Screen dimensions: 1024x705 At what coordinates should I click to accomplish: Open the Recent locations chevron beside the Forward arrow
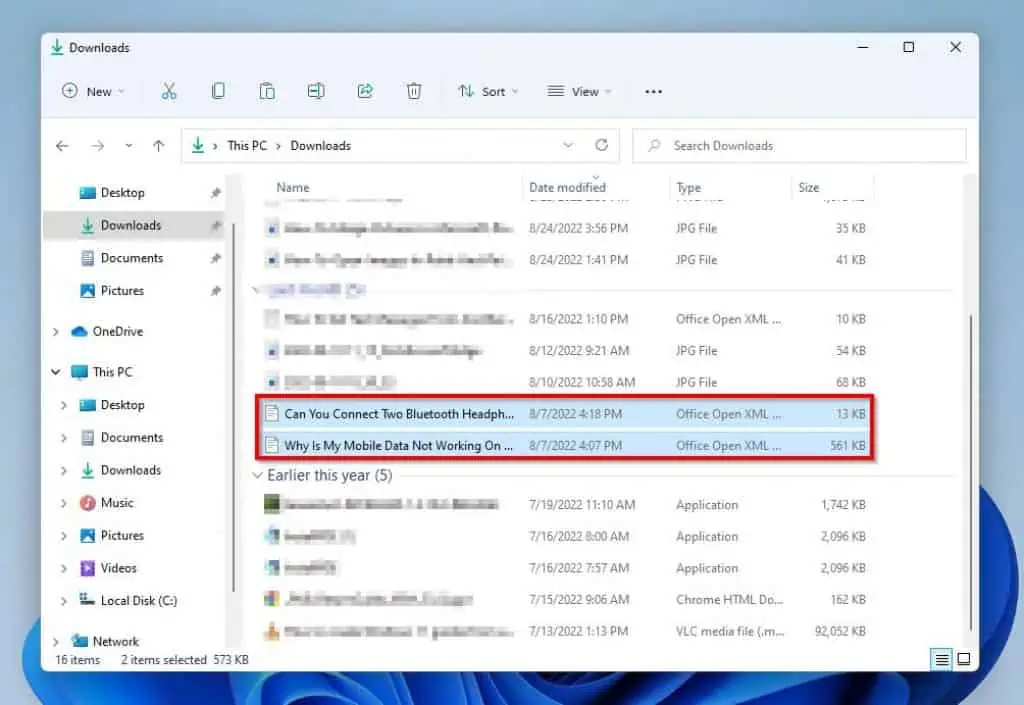pos(129,146)
